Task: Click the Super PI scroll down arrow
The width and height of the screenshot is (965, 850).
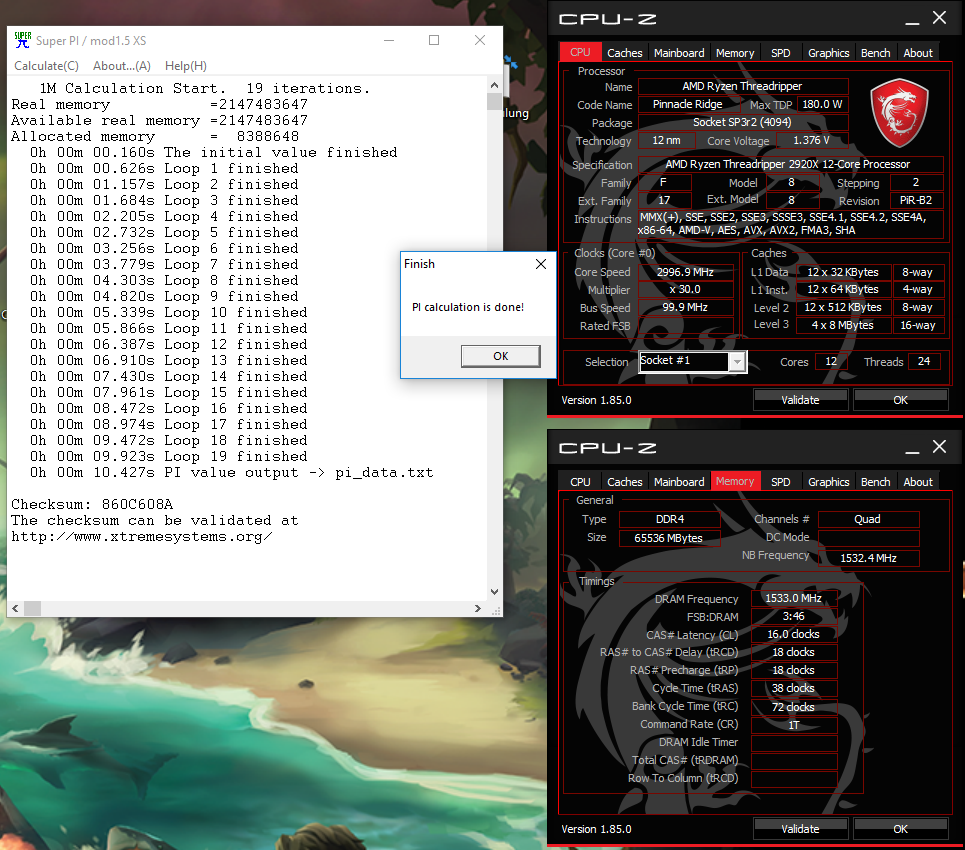Action: click(494, 591)
